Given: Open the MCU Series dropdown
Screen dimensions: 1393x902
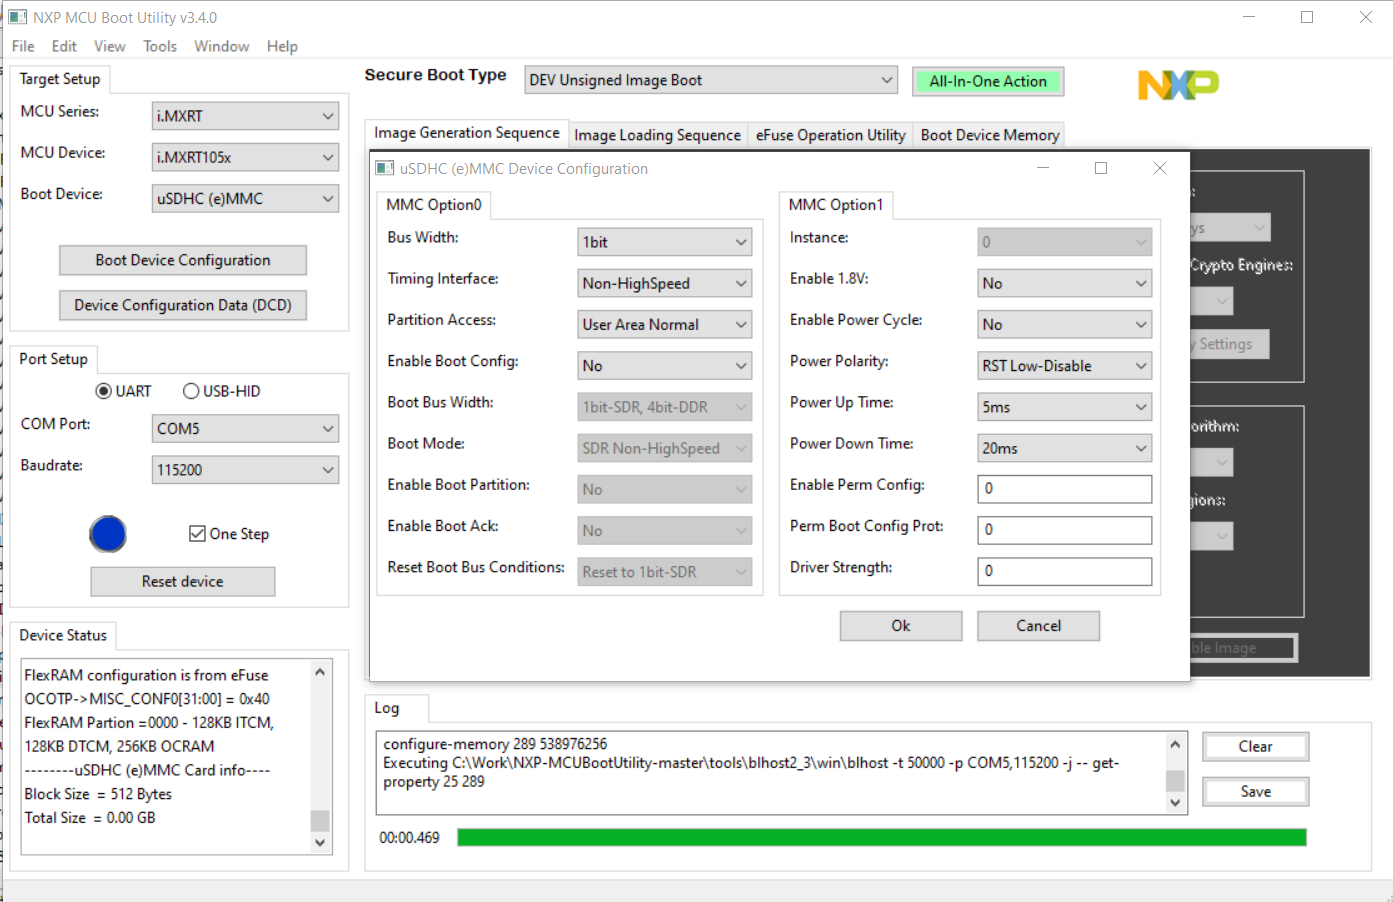Looking at the screenshot, I should [x=245, y=116].
